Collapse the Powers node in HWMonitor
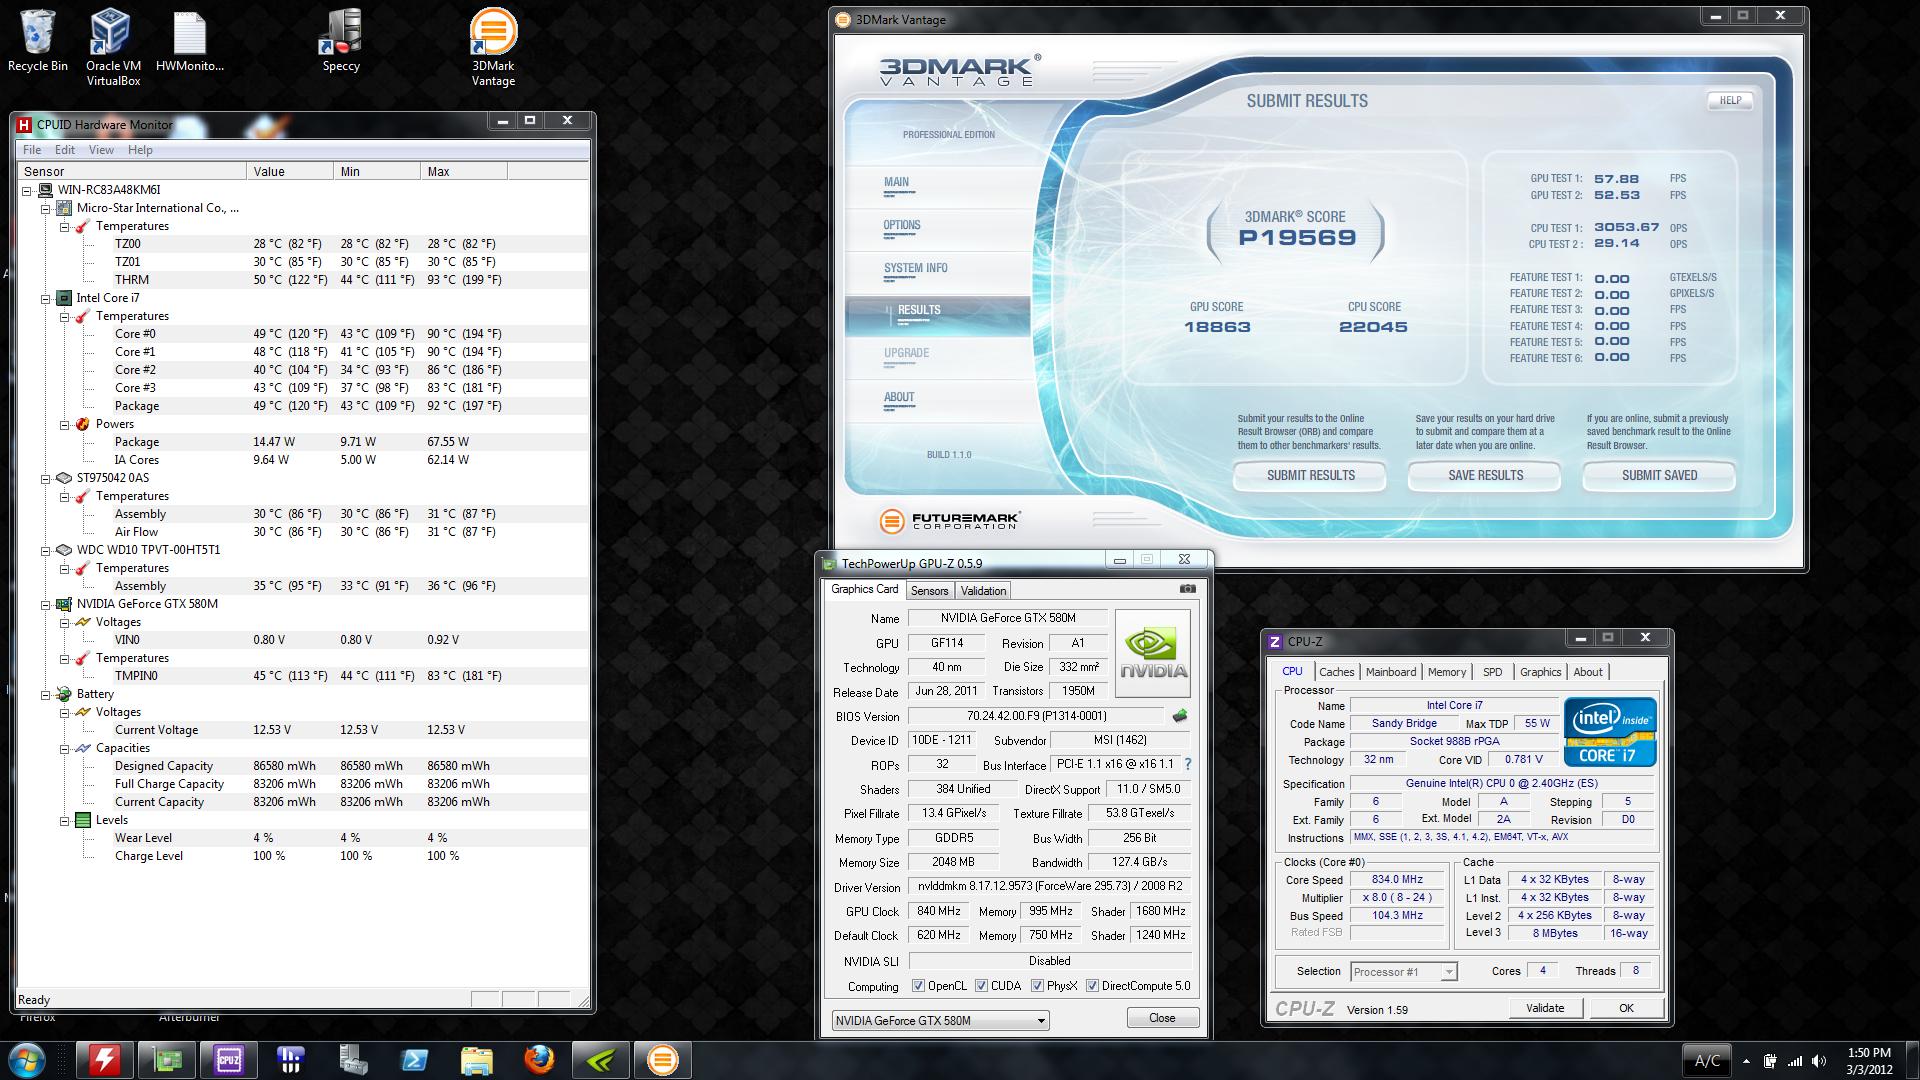The image size is (1920, 1080). pyautogui.click(x=64, y=424)
